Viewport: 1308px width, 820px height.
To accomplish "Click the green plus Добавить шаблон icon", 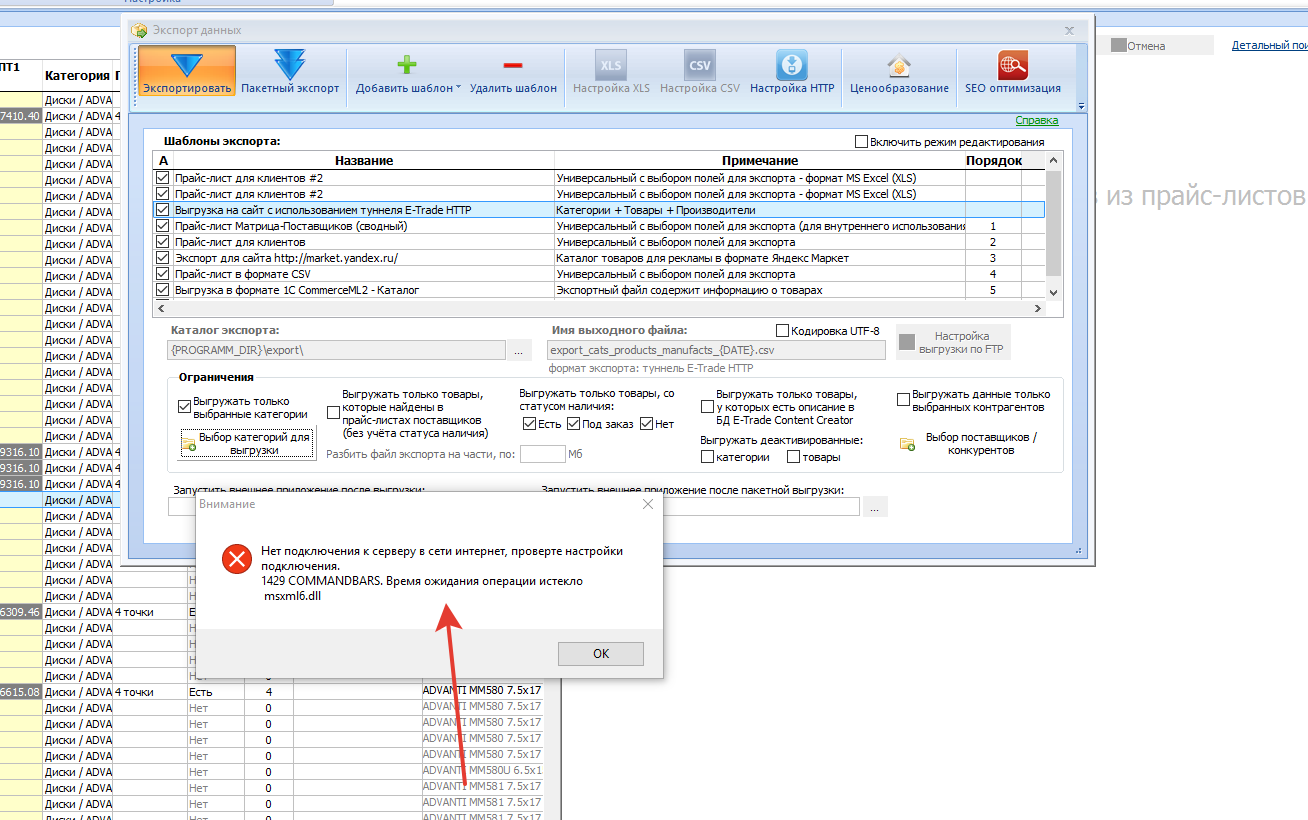I will click(406, 65).
